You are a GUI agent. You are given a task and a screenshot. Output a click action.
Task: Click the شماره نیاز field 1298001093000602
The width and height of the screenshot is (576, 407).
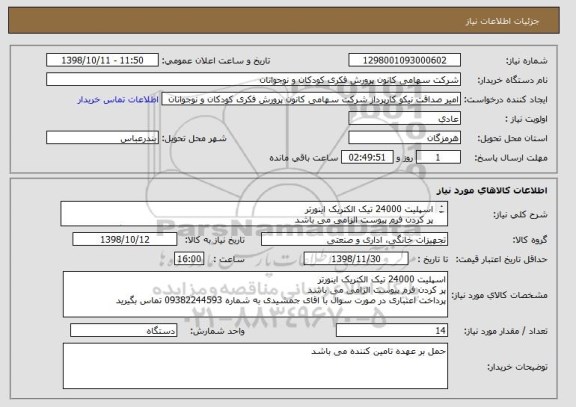point(404,60)
